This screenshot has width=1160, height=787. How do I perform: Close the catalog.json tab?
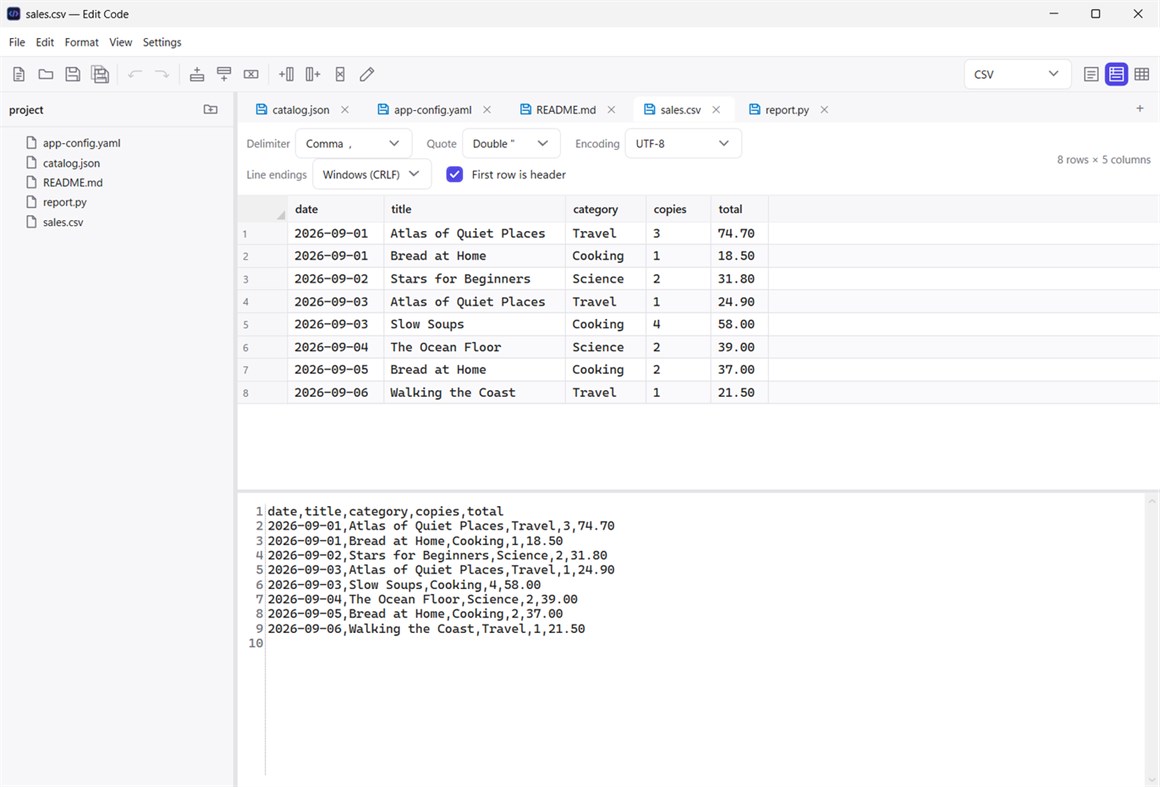tap(345, 109)
